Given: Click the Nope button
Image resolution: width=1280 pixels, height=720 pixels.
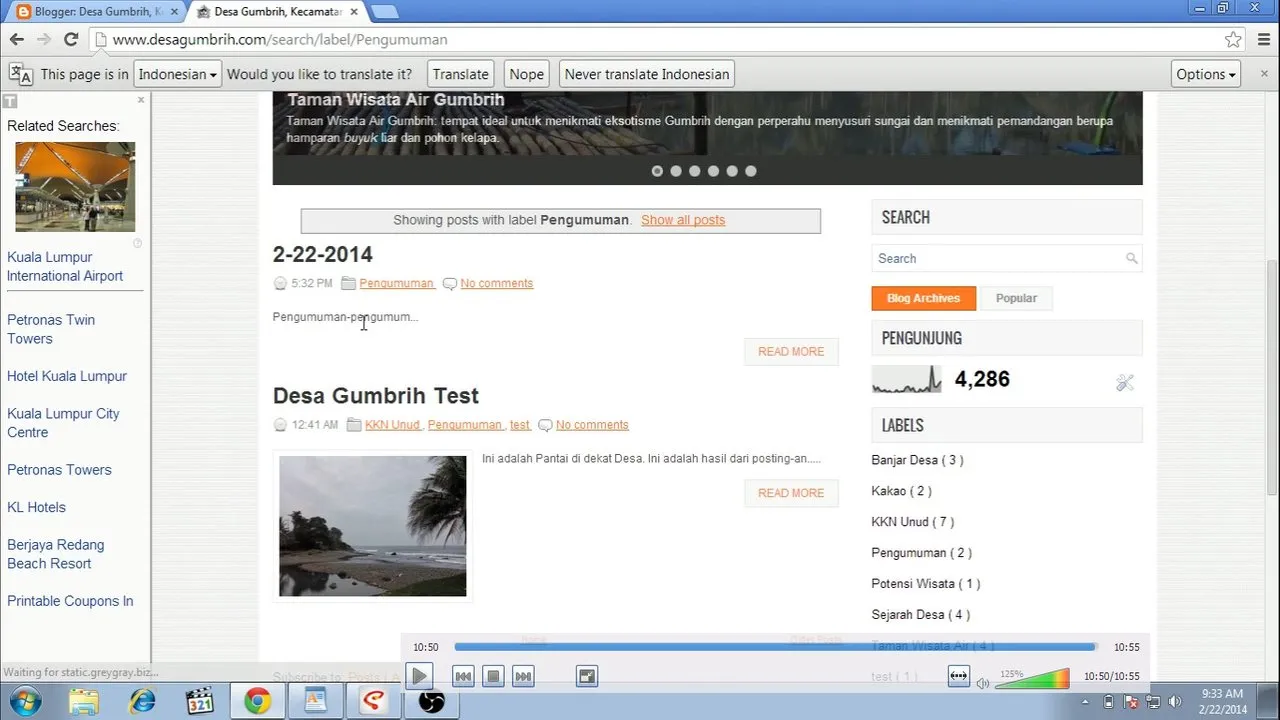Looking at the screenshot, I should [526, 74].
